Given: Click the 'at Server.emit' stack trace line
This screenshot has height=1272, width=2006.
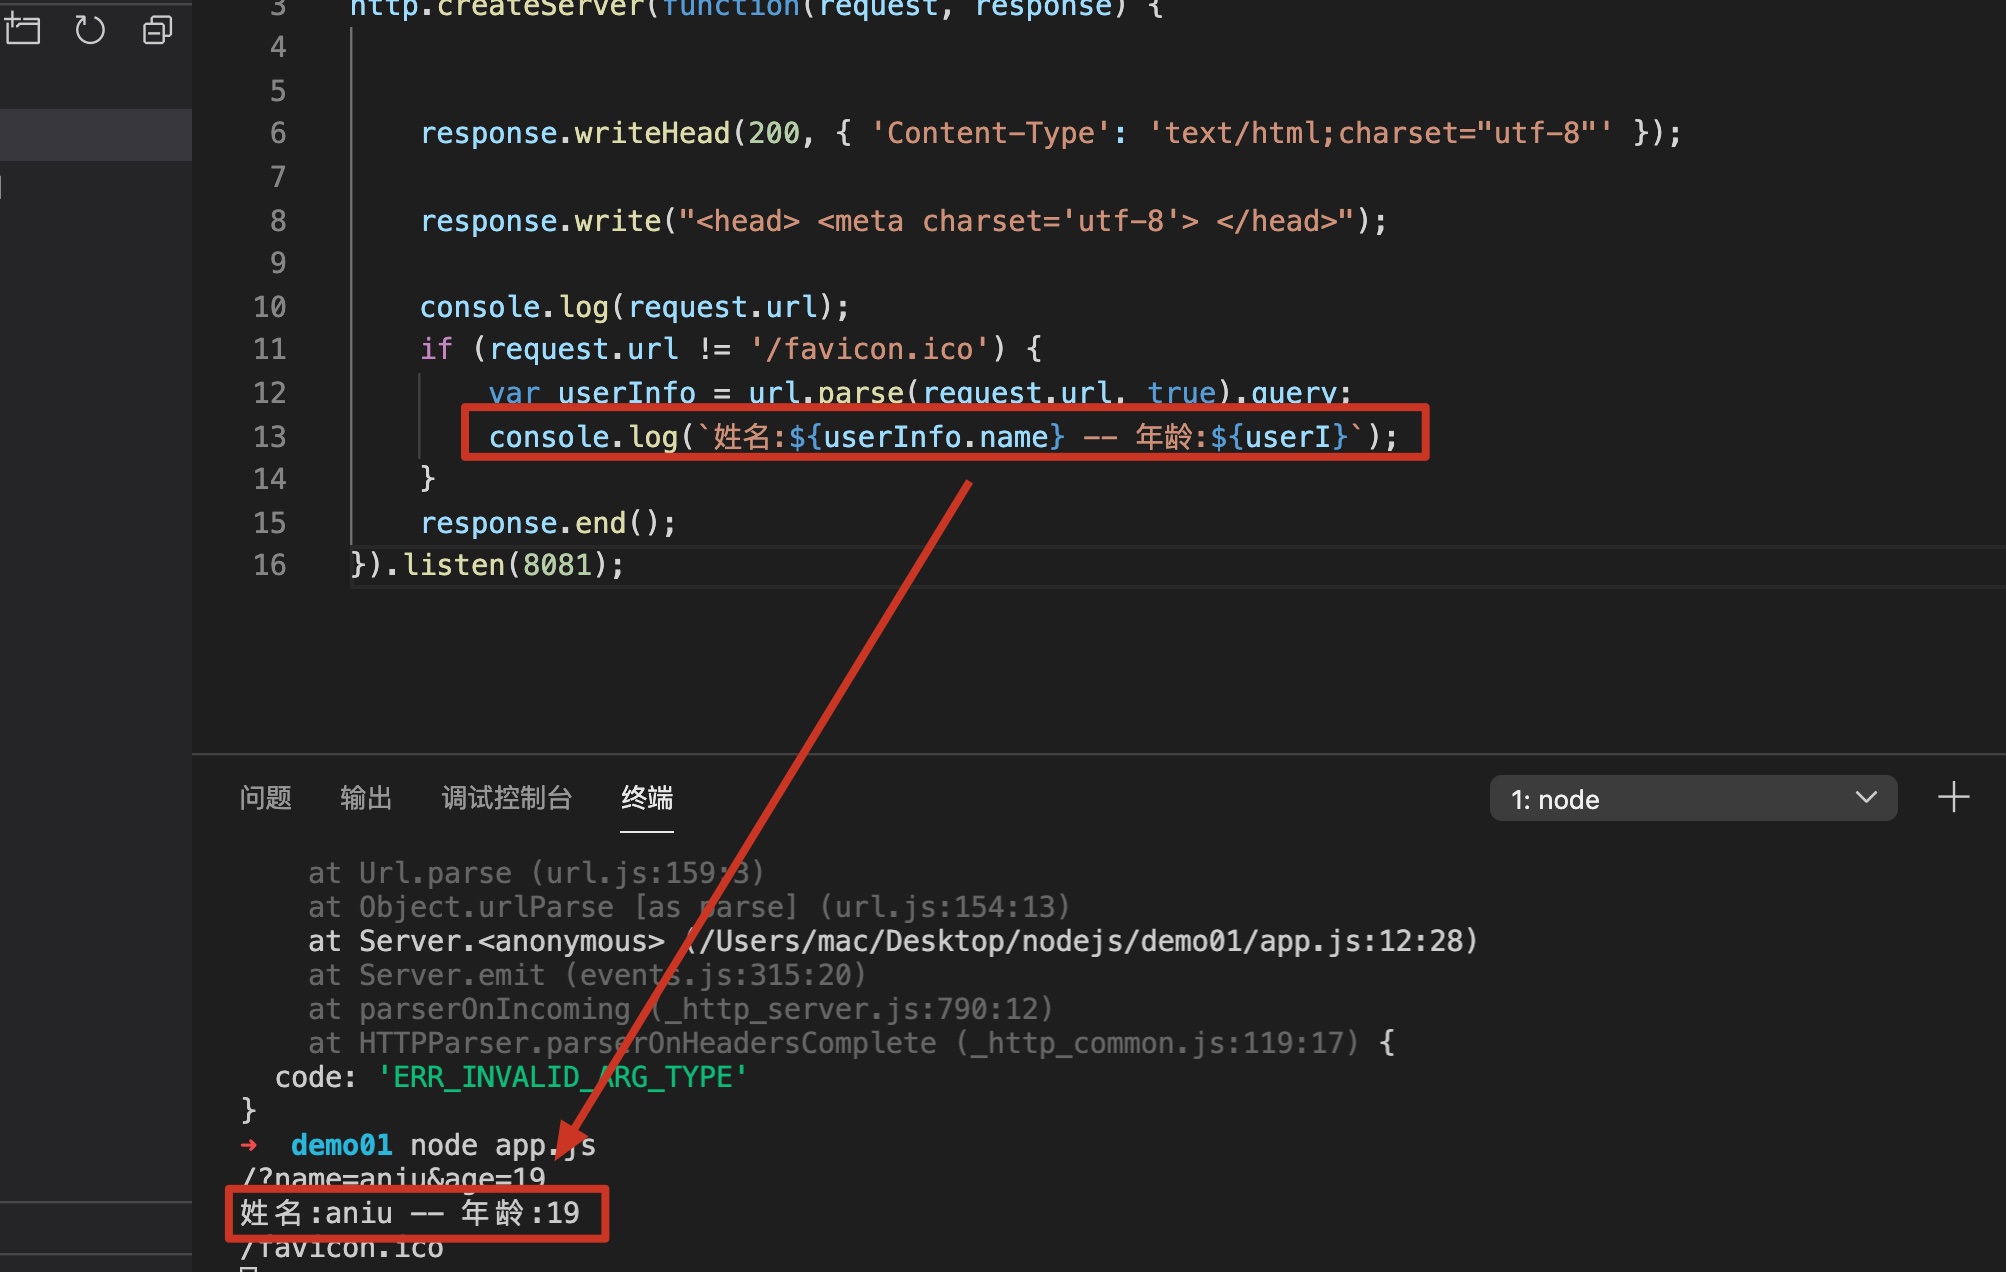Looking at the screenshot, I should [x=586, y=975].
